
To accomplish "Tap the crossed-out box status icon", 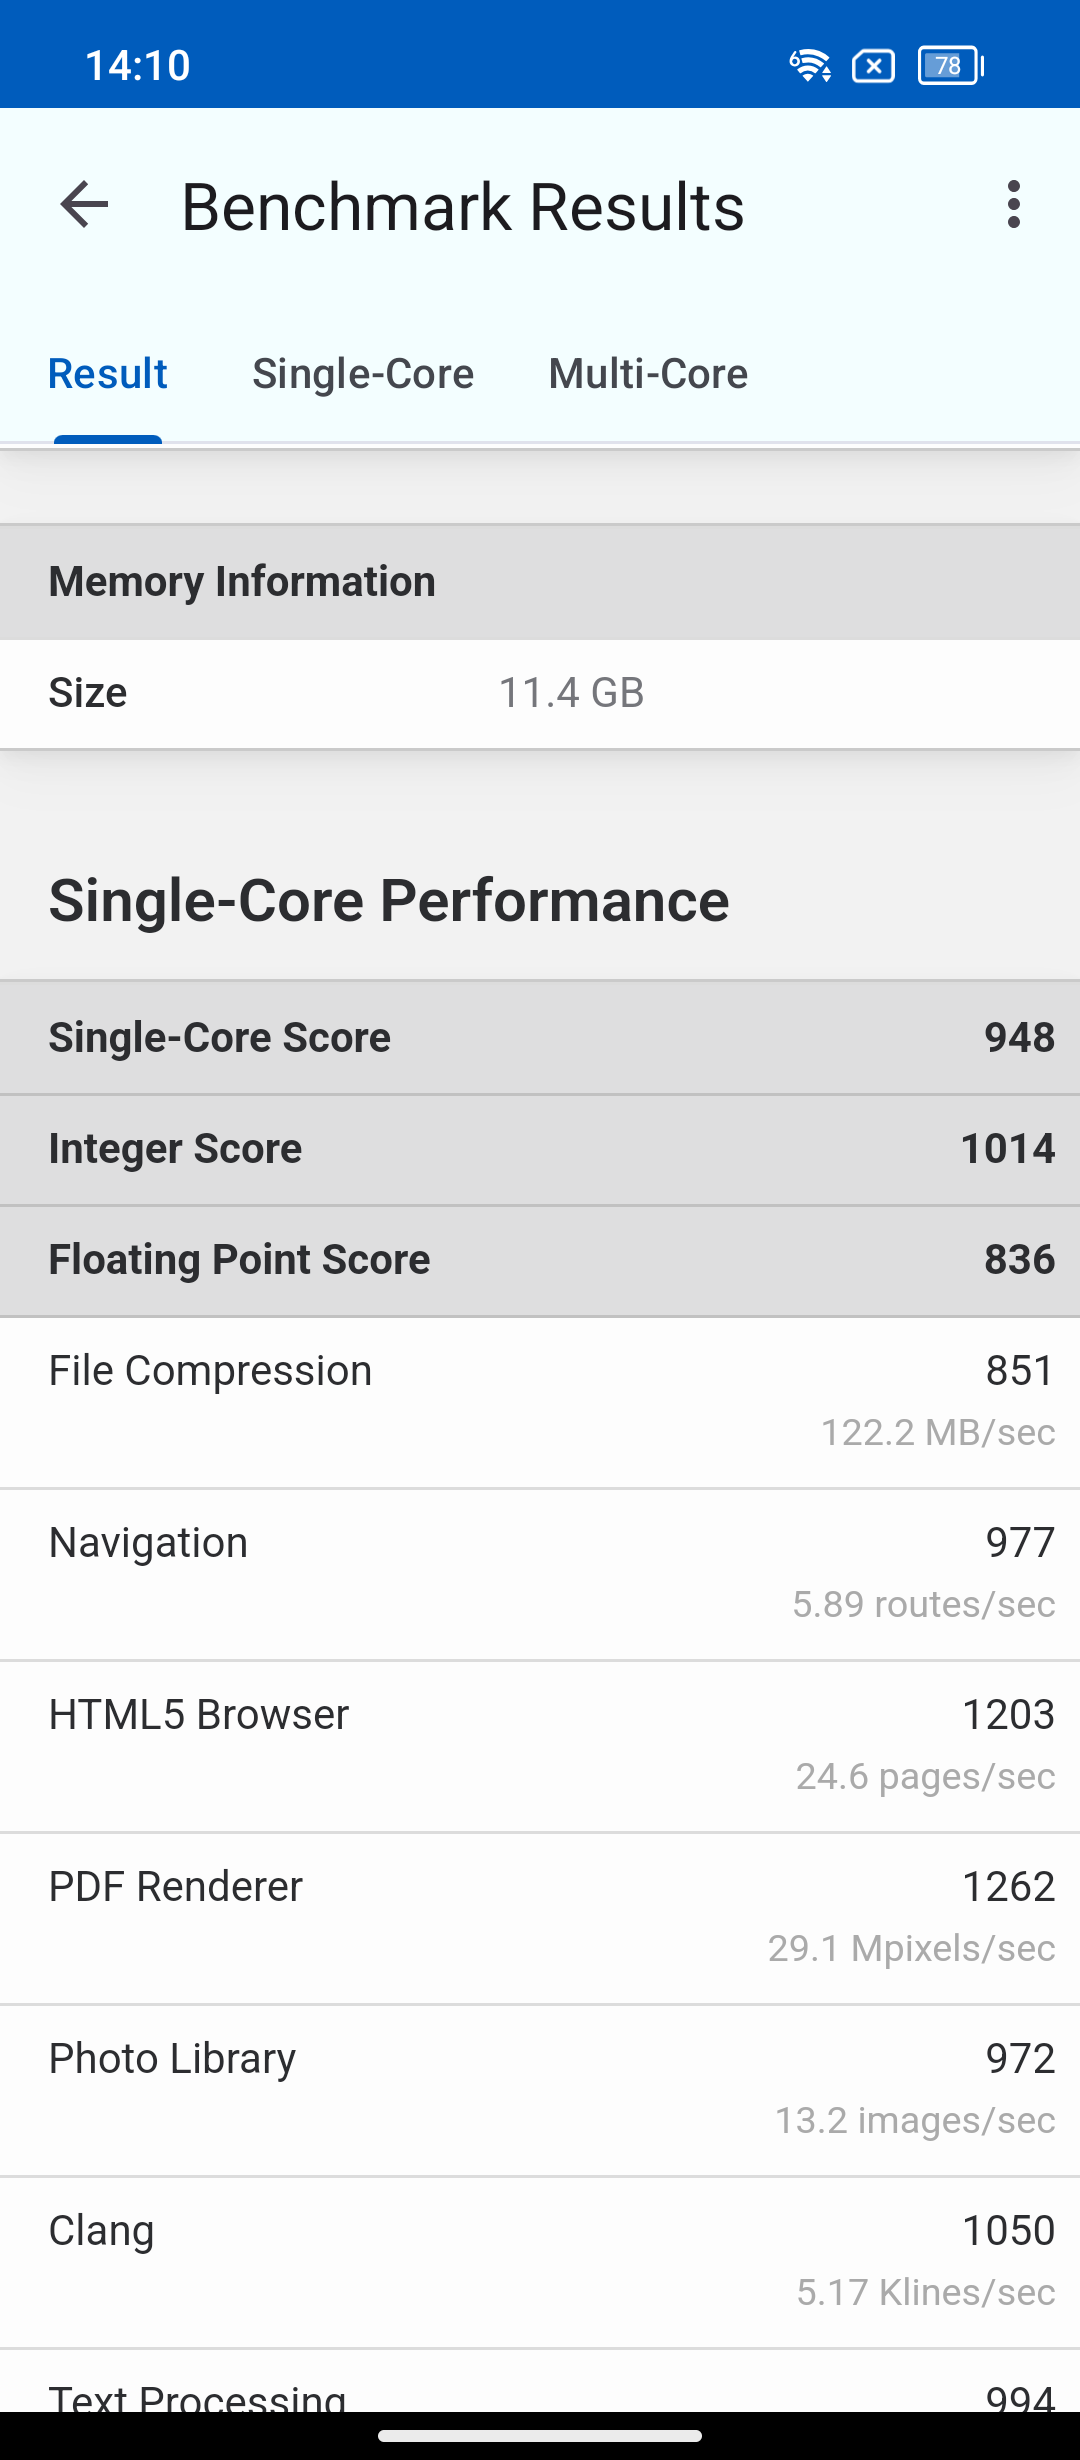I will tap(873, 66).
